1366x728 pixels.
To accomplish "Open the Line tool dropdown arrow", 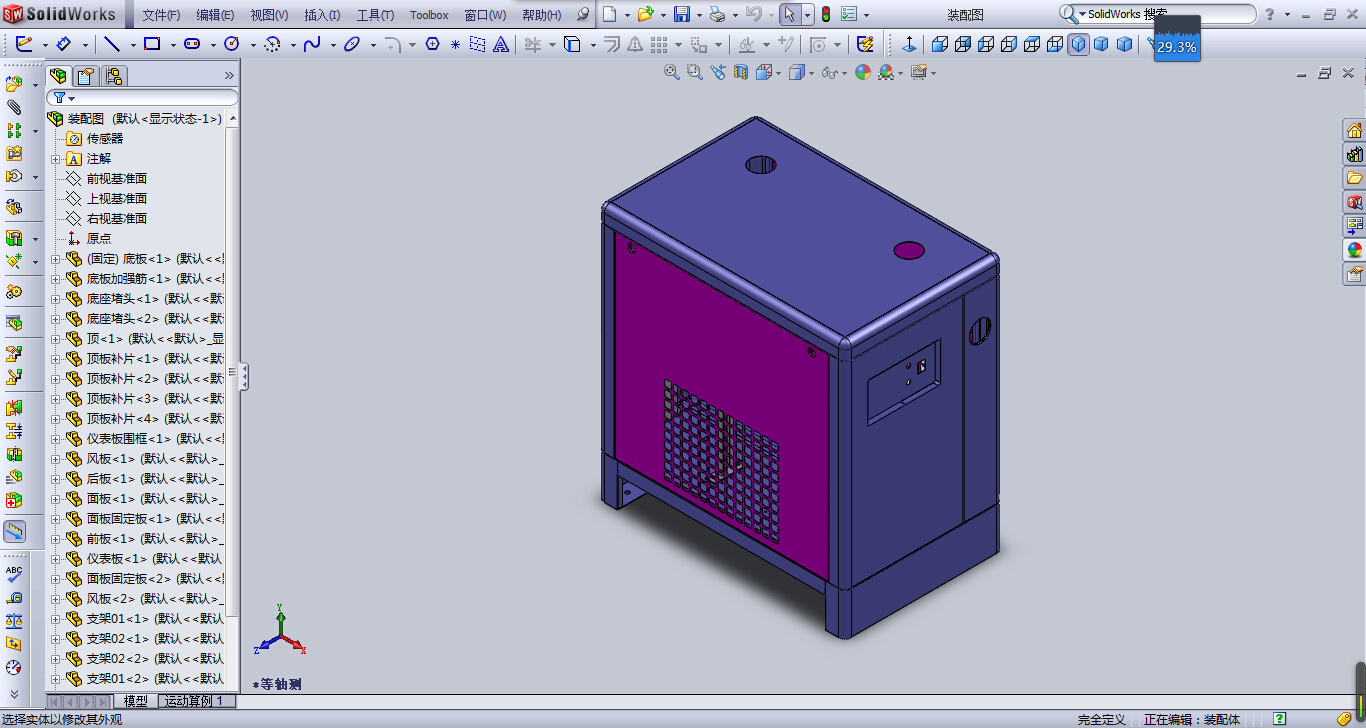I will coord(131,44).
